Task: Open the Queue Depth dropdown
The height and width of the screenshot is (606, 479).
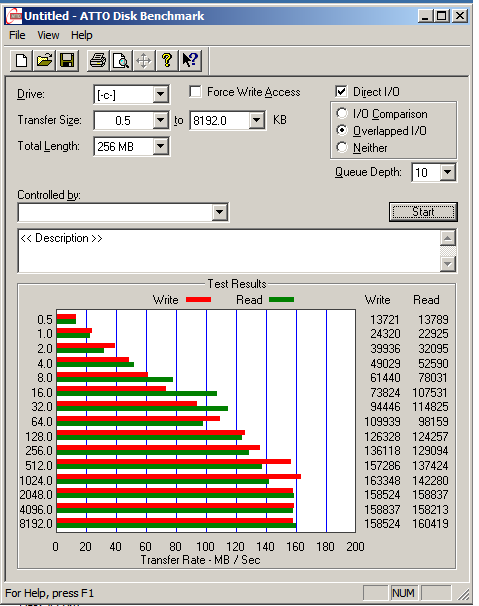Action: (x=447, y=172)
